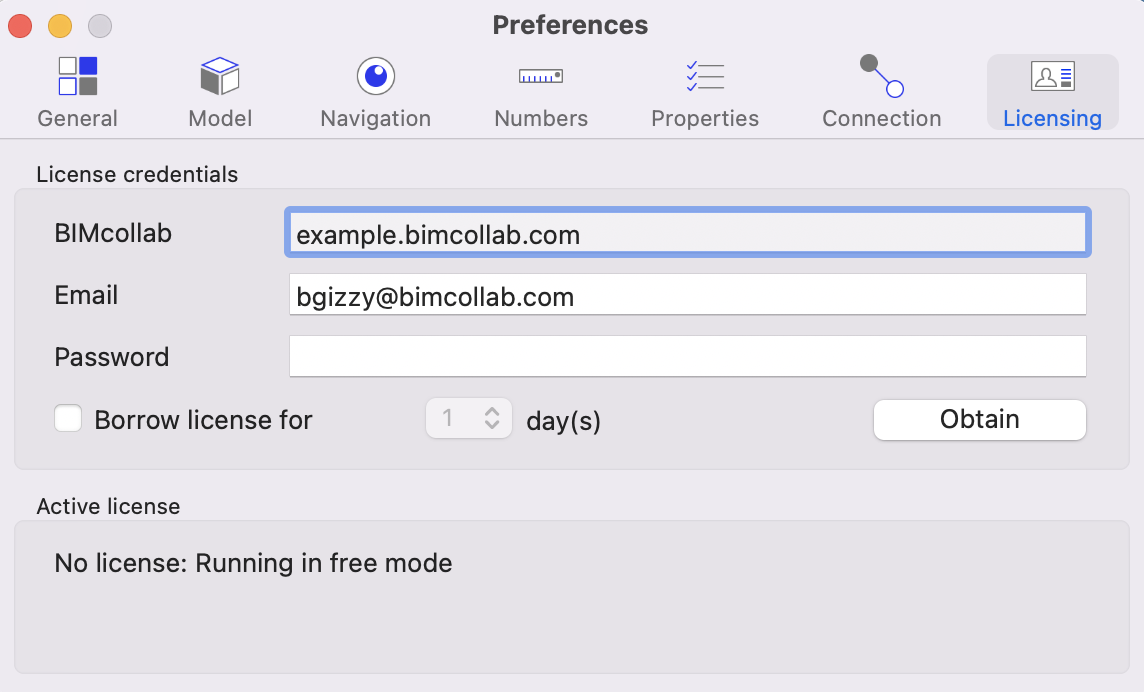
Task: Switch to the Connection tab label
Action: [881, 118]
